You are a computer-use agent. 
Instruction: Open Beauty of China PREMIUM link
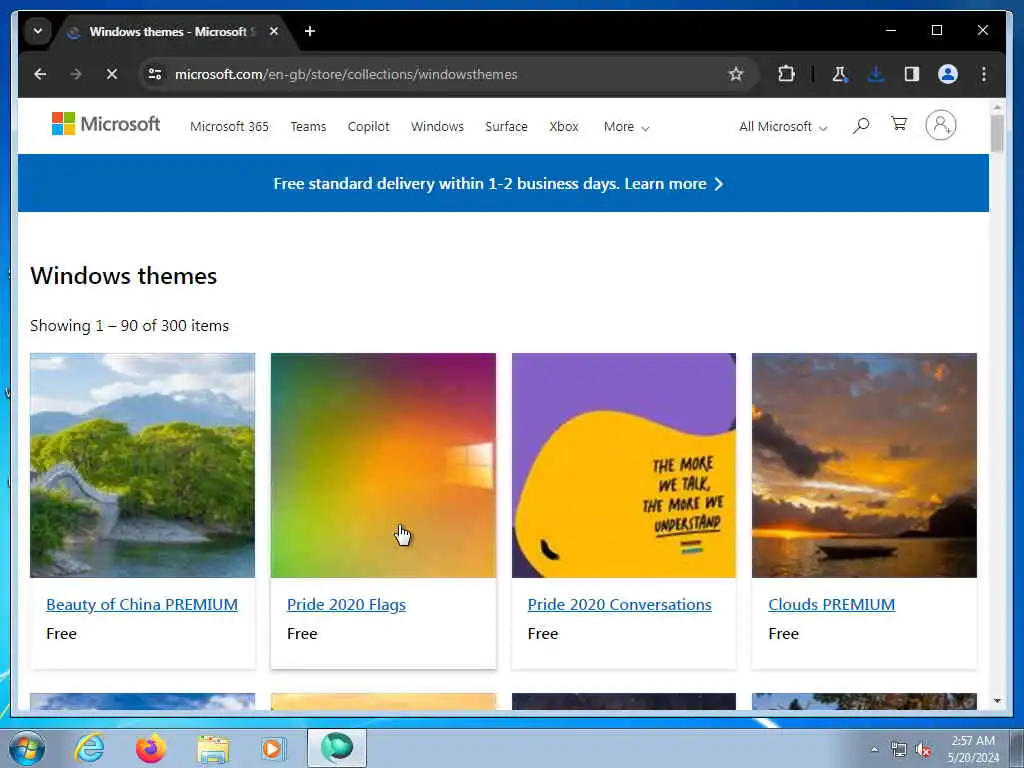coord(142,605)
